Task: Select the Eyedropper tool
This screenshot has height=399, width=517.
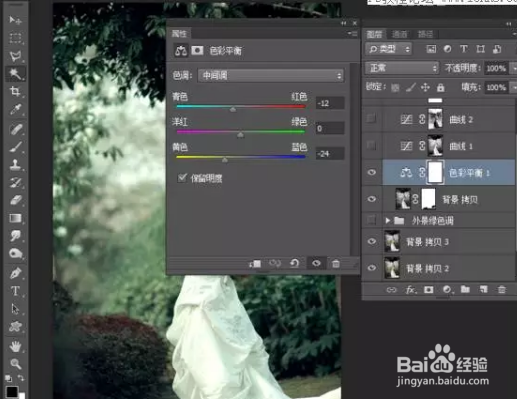Action: (x=15, y=109)
